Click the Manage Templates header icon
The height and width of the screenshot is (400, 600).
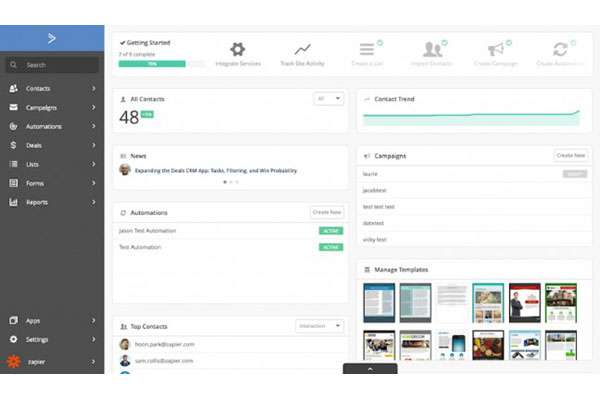(x=367, y=269)
